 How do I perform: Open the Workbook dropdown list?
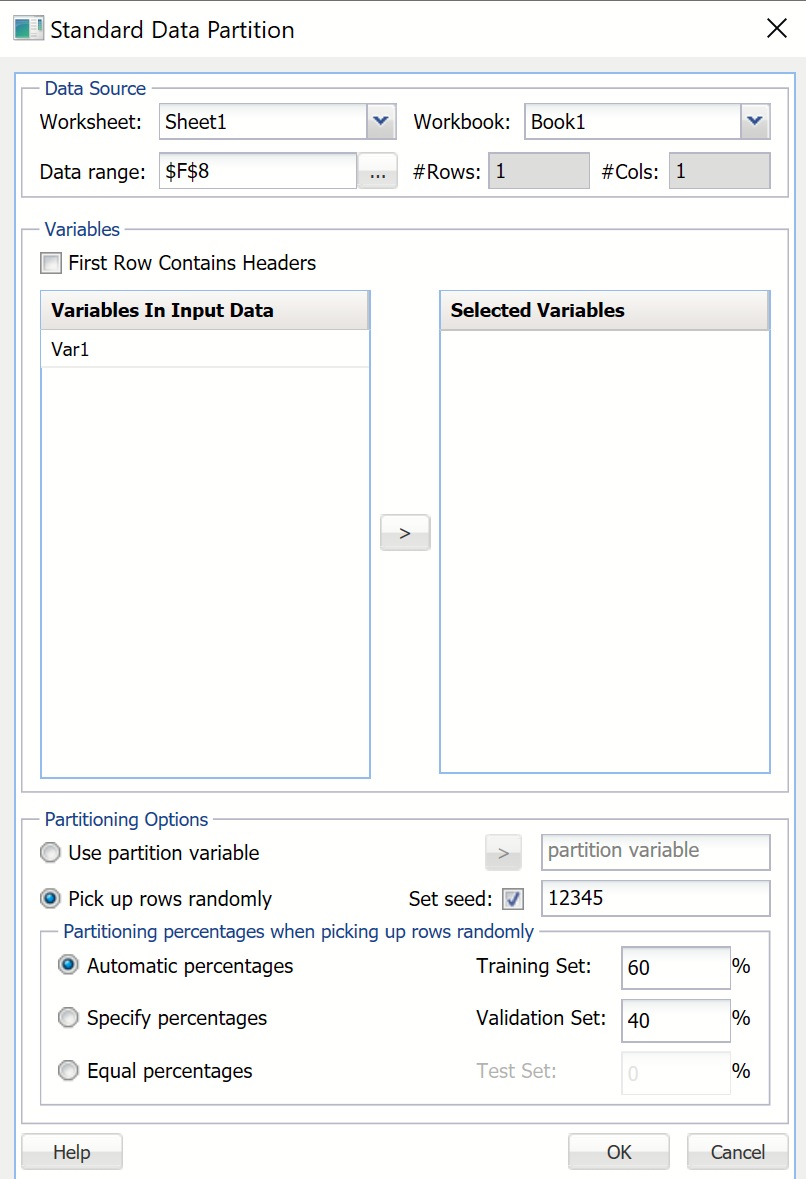[754, 123]
